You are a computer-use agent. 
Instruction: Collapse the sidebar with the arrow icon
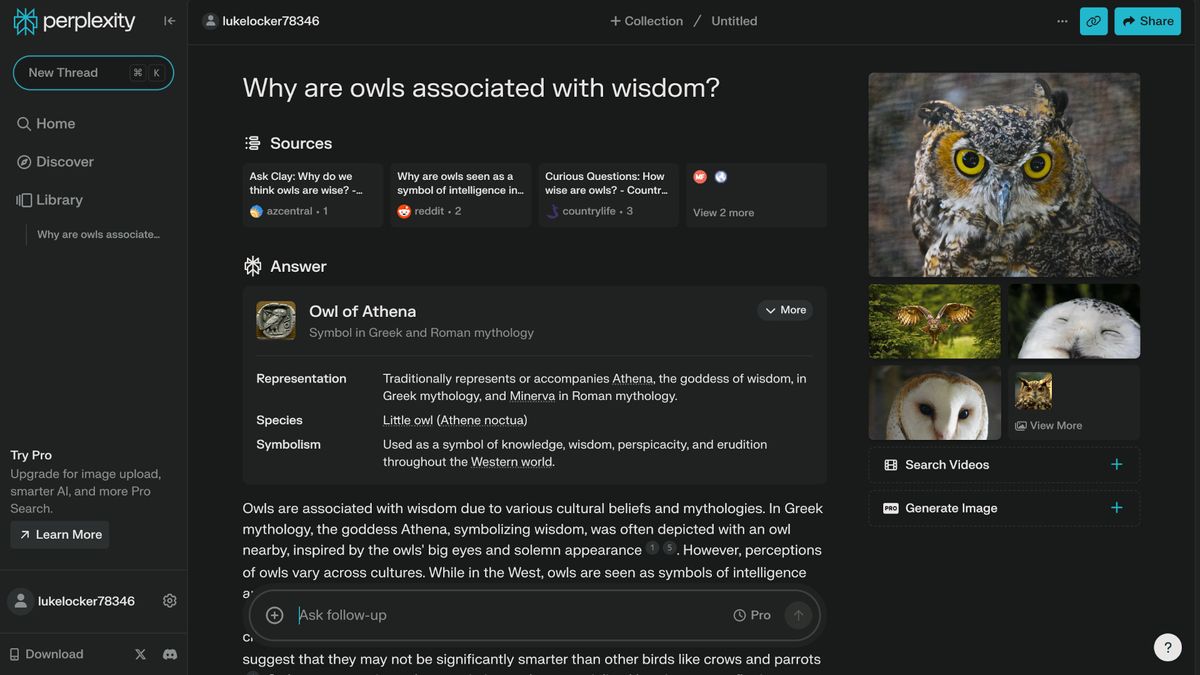tap(170, 21)
